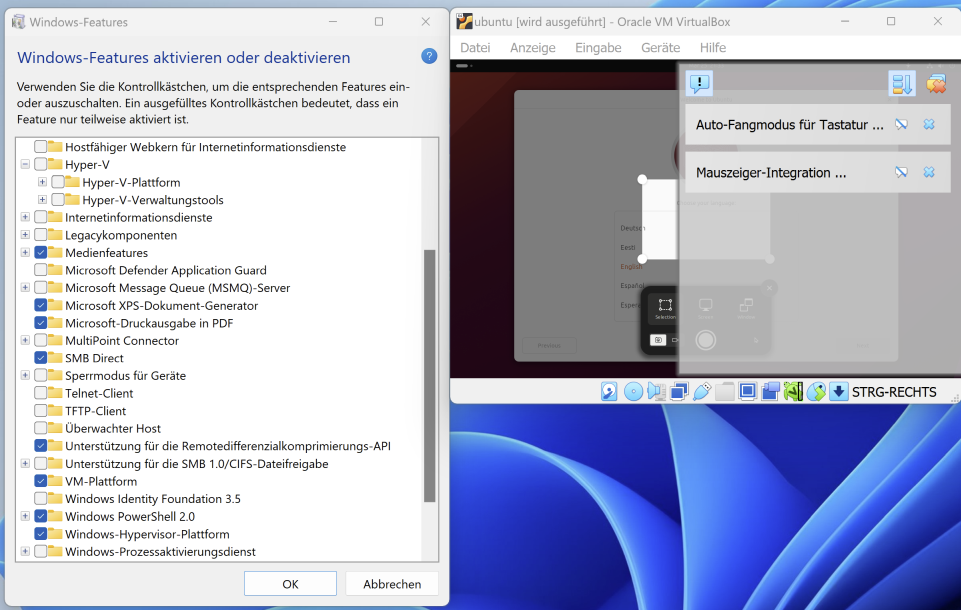The width and height of the screenshot is (961, 610).
Task: Expand the Internetinformationsdienste node
Action: (25, 217)
